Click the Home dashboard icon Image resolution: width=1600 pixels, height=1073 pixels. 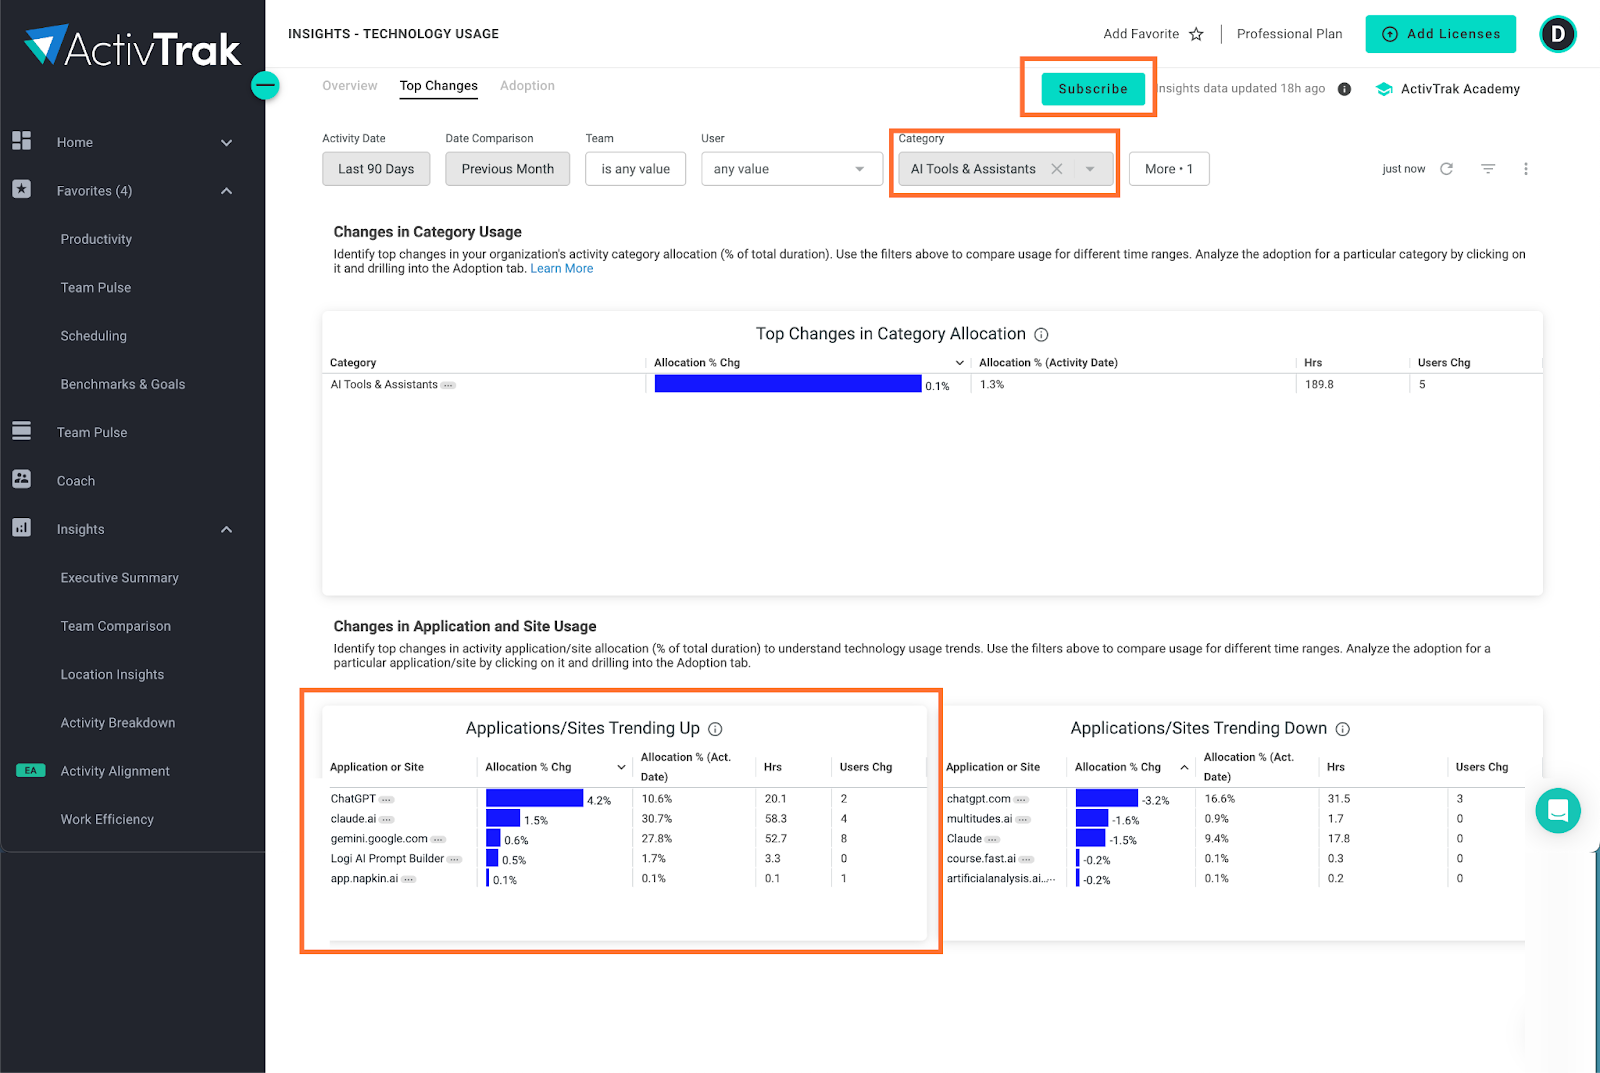click(21, 141)
